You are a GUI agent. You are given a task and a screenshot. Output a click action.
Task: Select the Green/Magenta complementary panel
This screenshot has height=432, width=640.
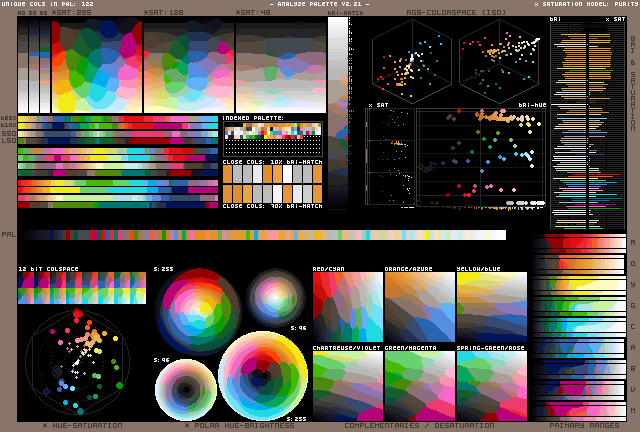pos(419,385)
